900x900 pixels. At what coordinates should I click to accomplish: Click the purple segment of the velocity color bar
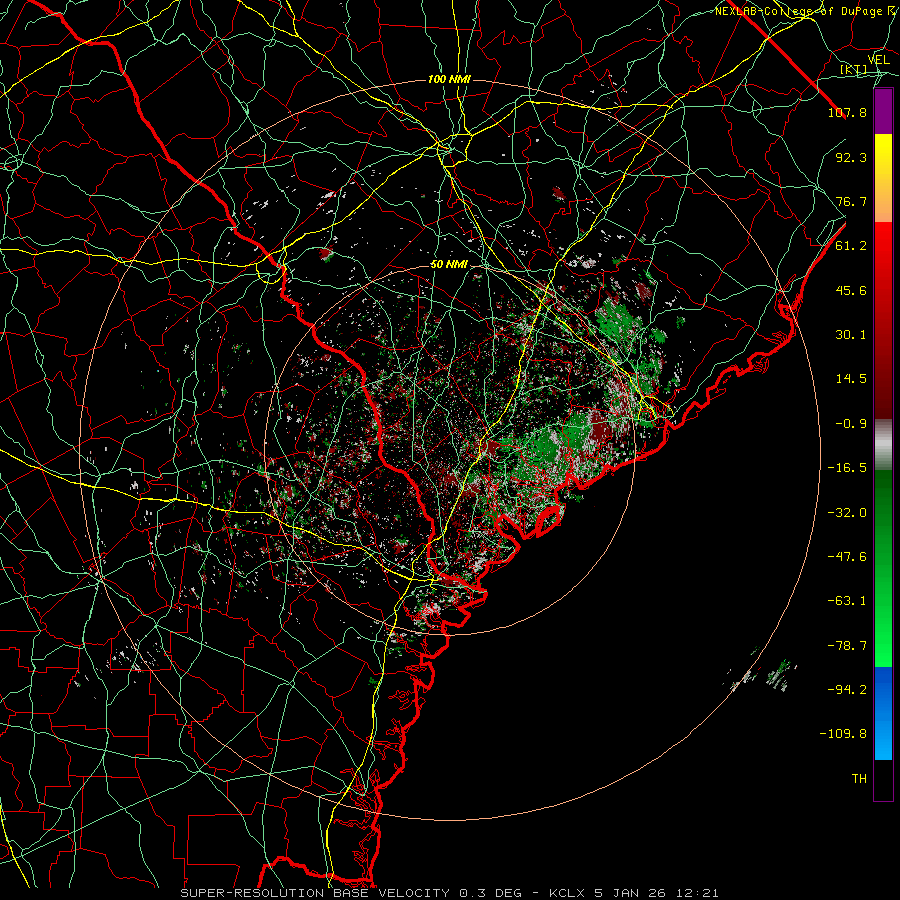(x=883, y=111)
